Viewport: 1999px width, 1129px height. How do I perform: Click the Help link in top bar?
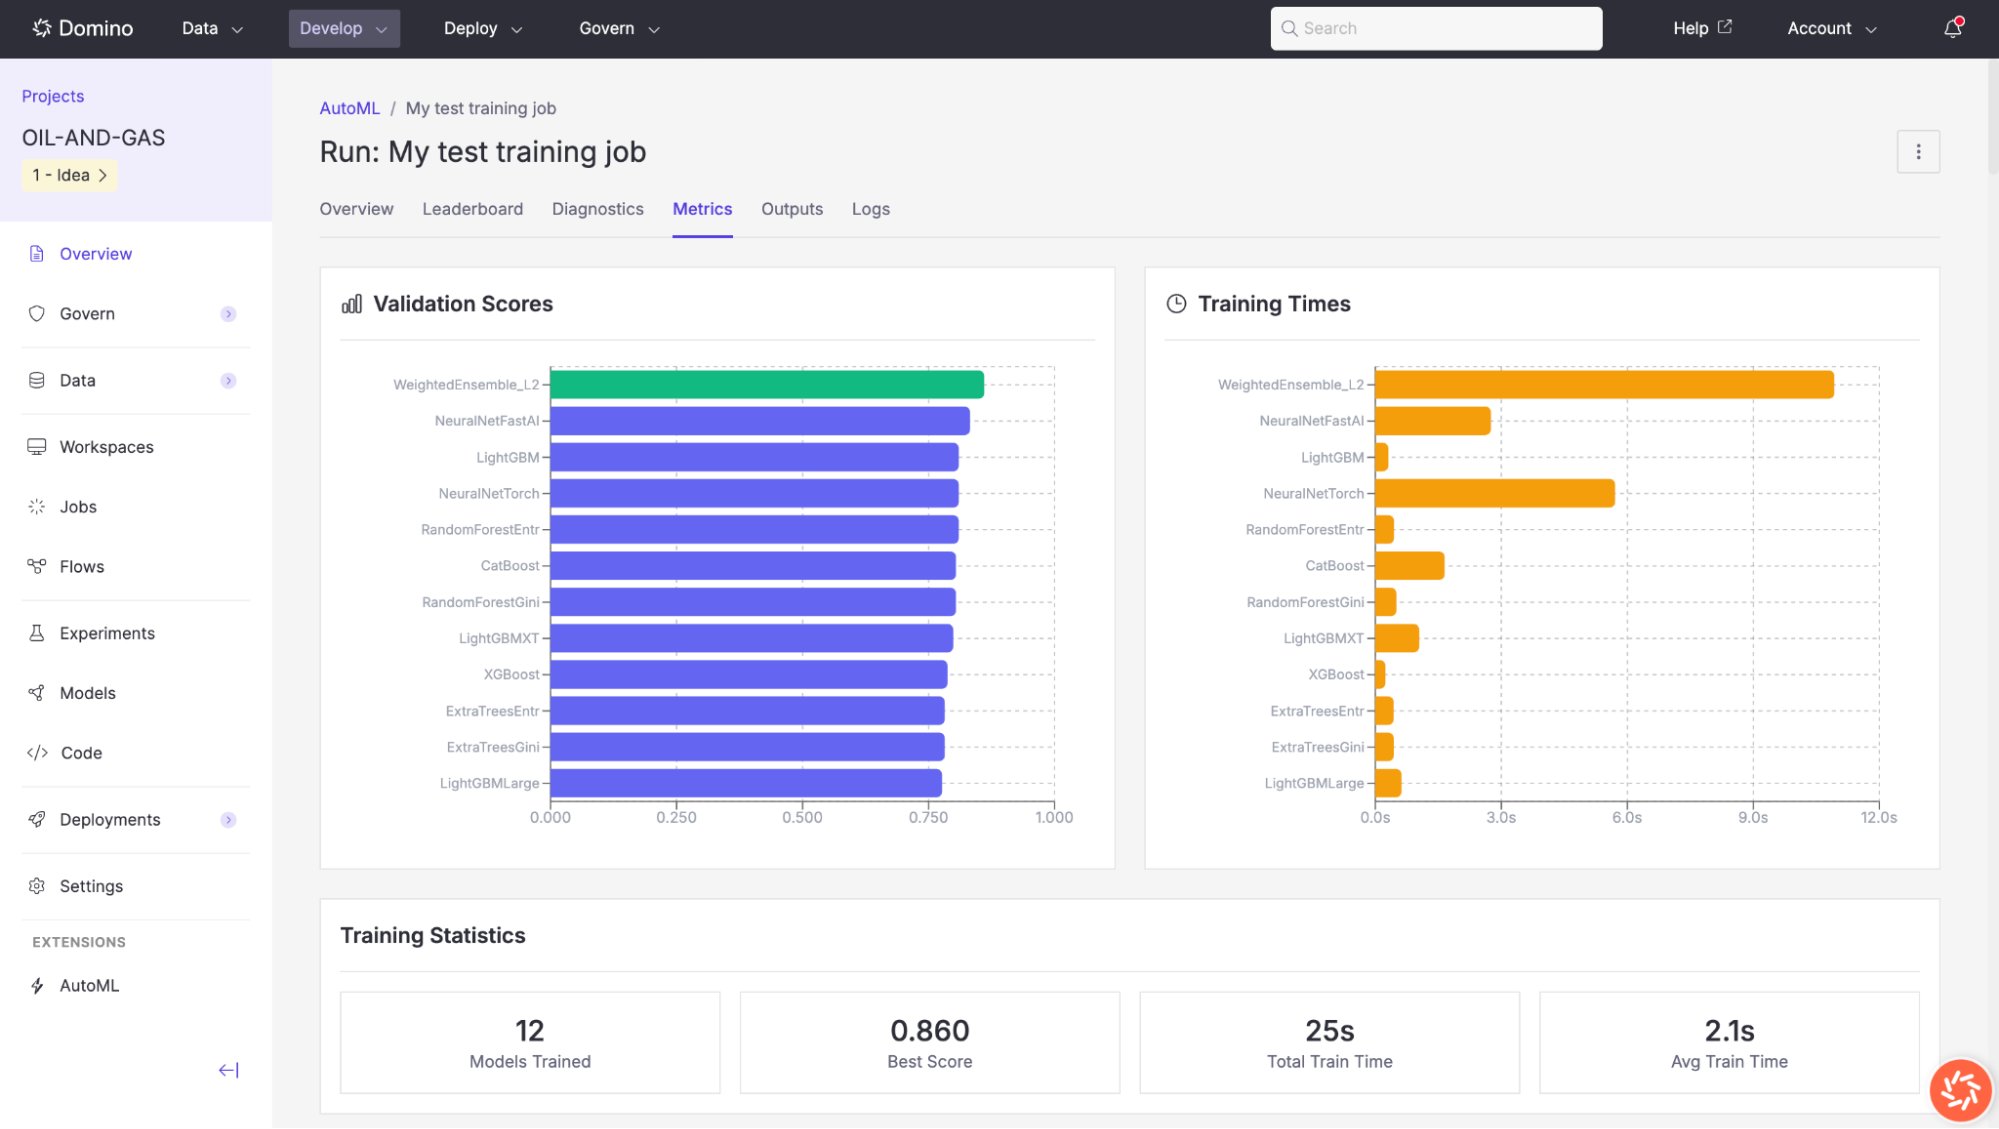coord(1691,28)
